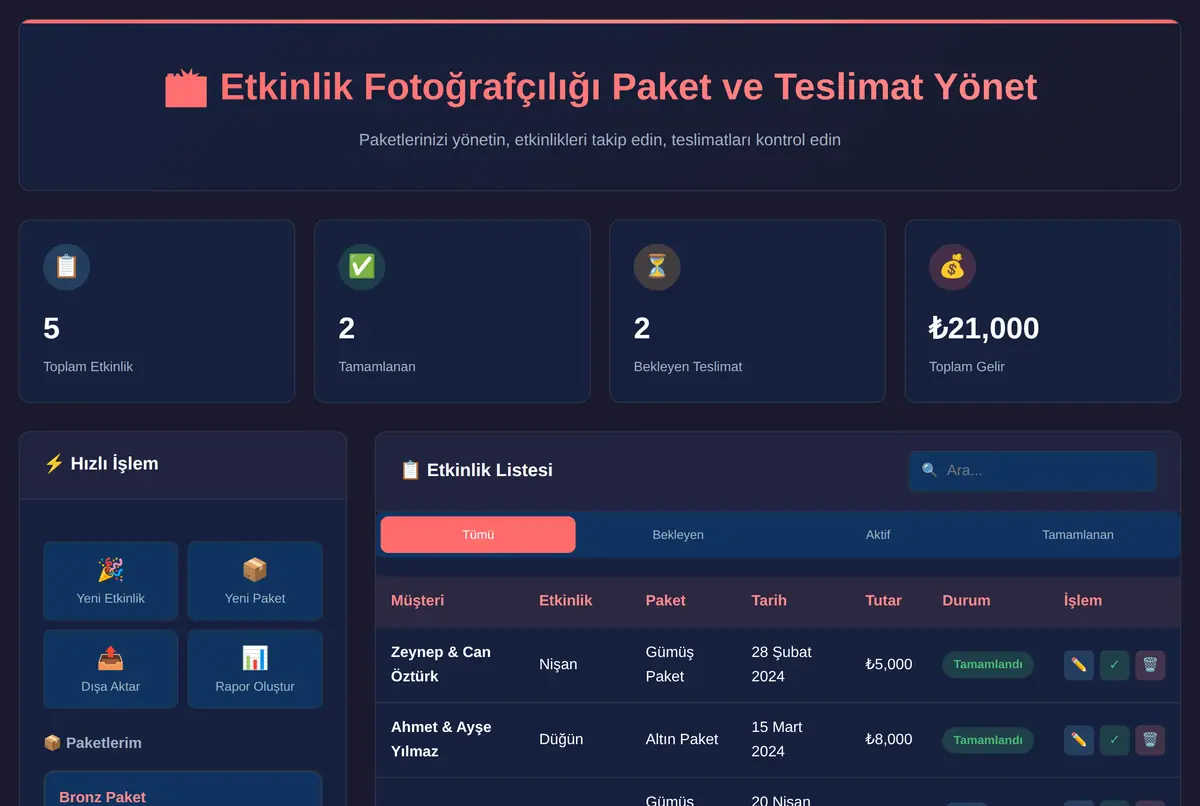Click the customer name Ahmet & Ayşe Yılmaz

441,739
